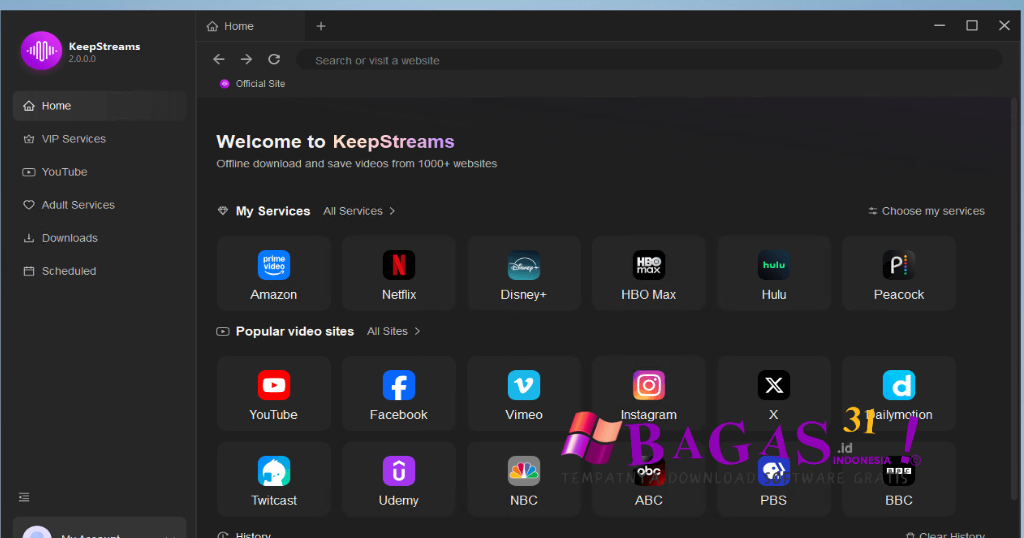
Task: Open Downloads in the sidebar
Action: pyautogui.click(x=99, y=238)
